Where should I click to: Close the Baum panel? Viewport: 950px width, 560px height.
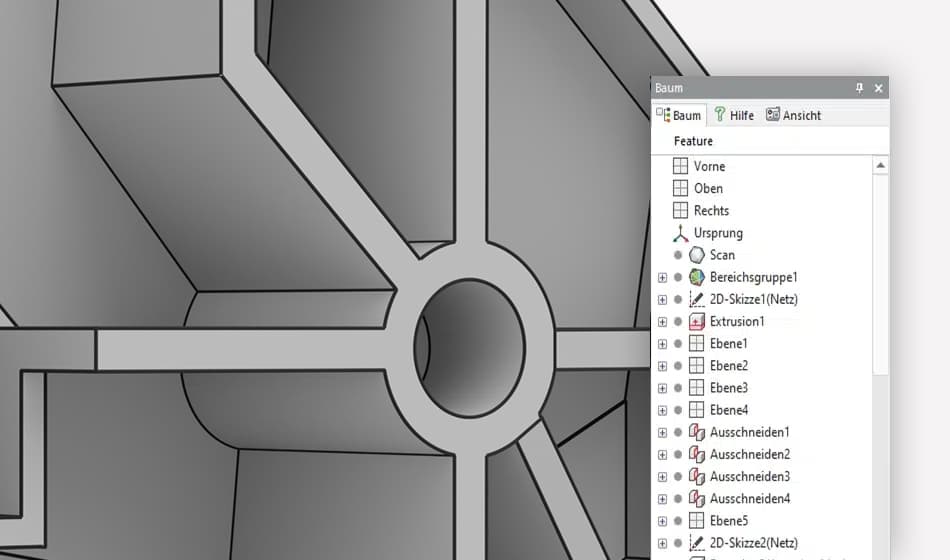click(x=879, y=88)
